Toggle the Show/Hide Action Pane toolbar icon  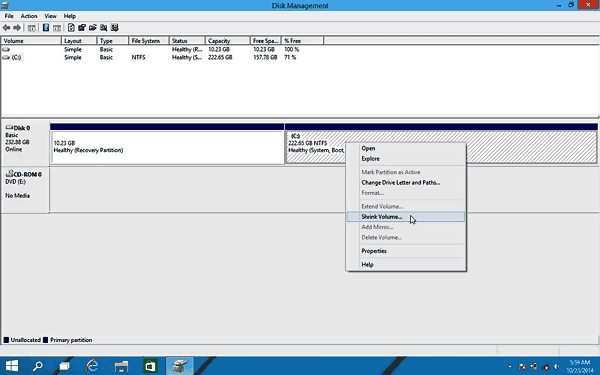[57, 28]
